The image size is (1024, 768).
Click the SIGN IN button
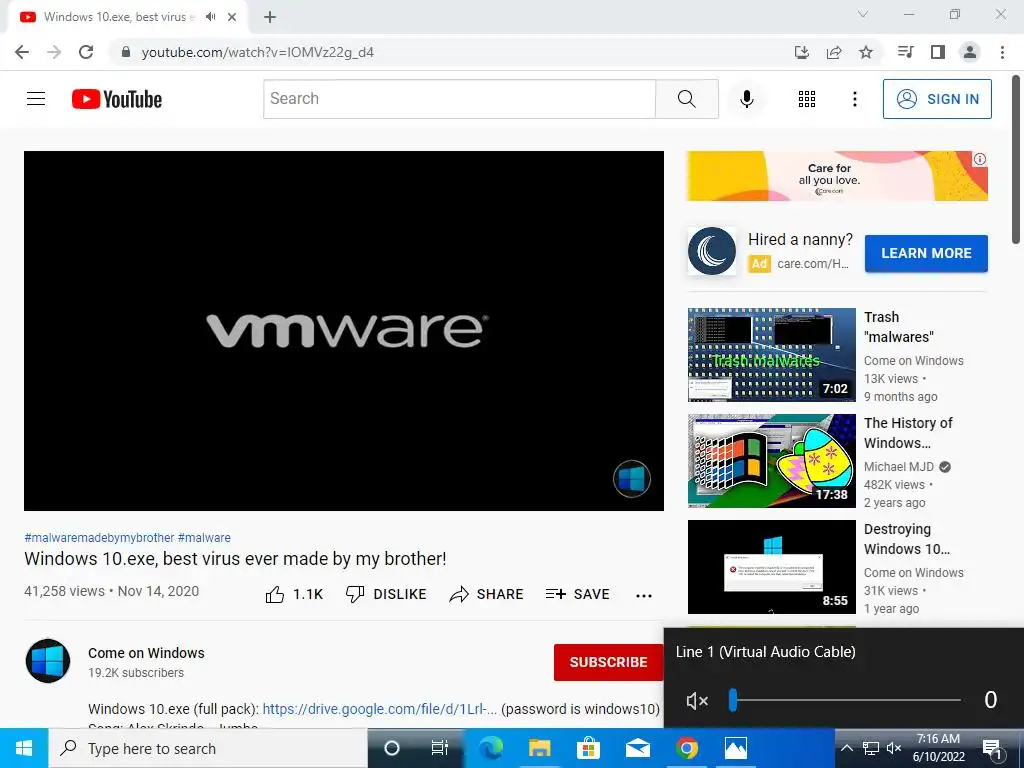tap(937, 99)
